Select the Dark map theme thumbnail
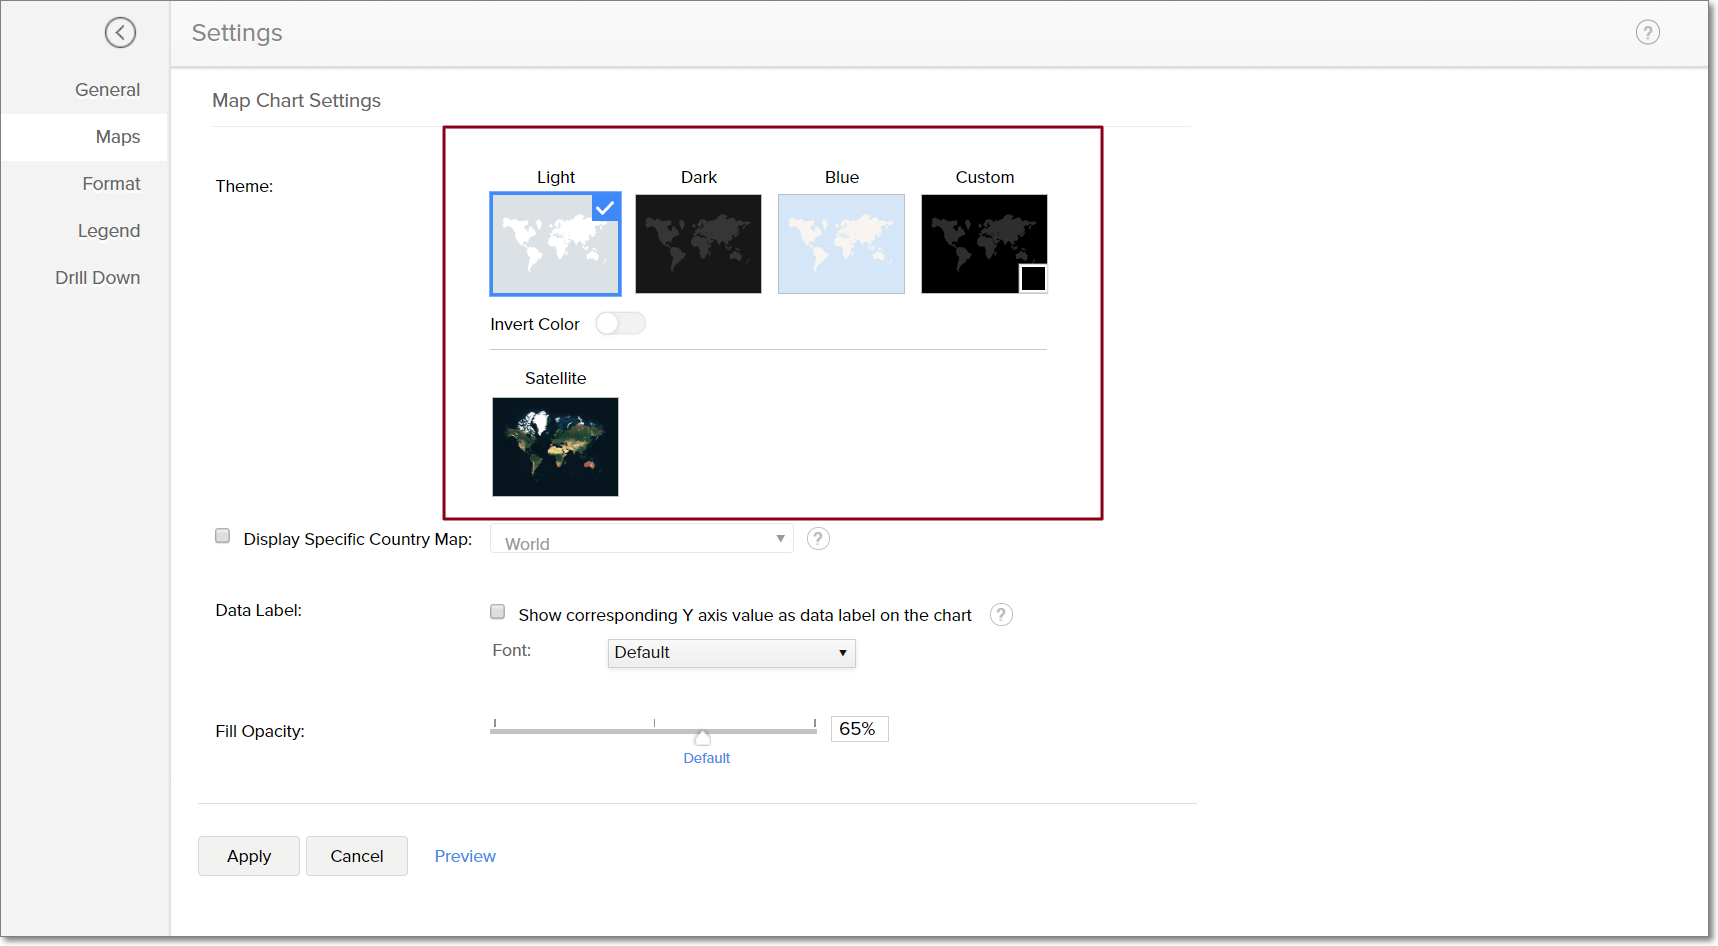The width and height of the screenshot is (1718, 946). (x=698, y=244)
